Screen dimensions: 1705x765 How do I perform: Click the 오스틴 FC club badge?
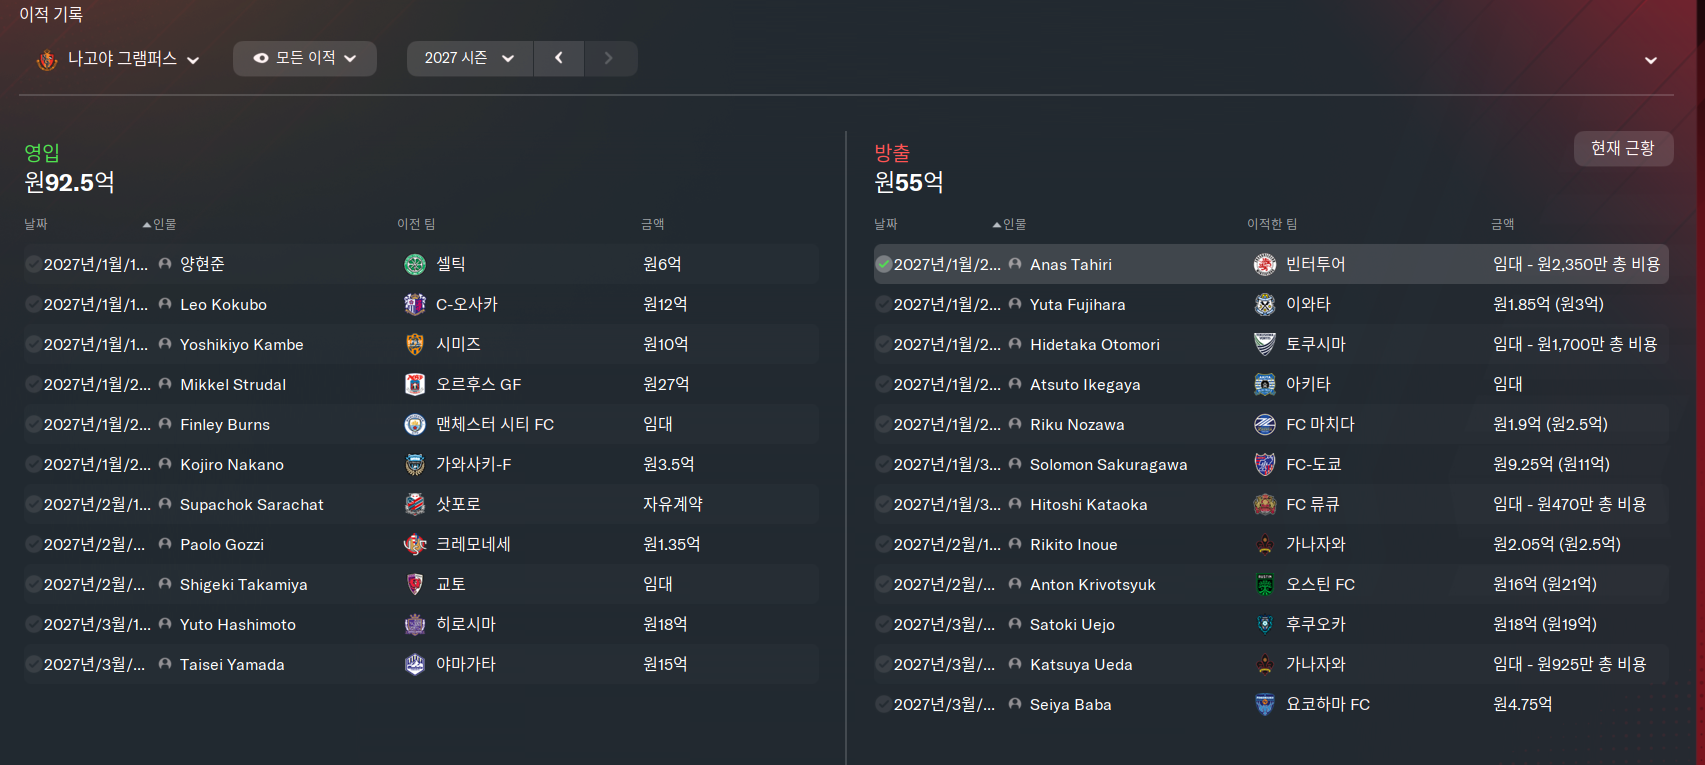click(x=1265, y=584)
